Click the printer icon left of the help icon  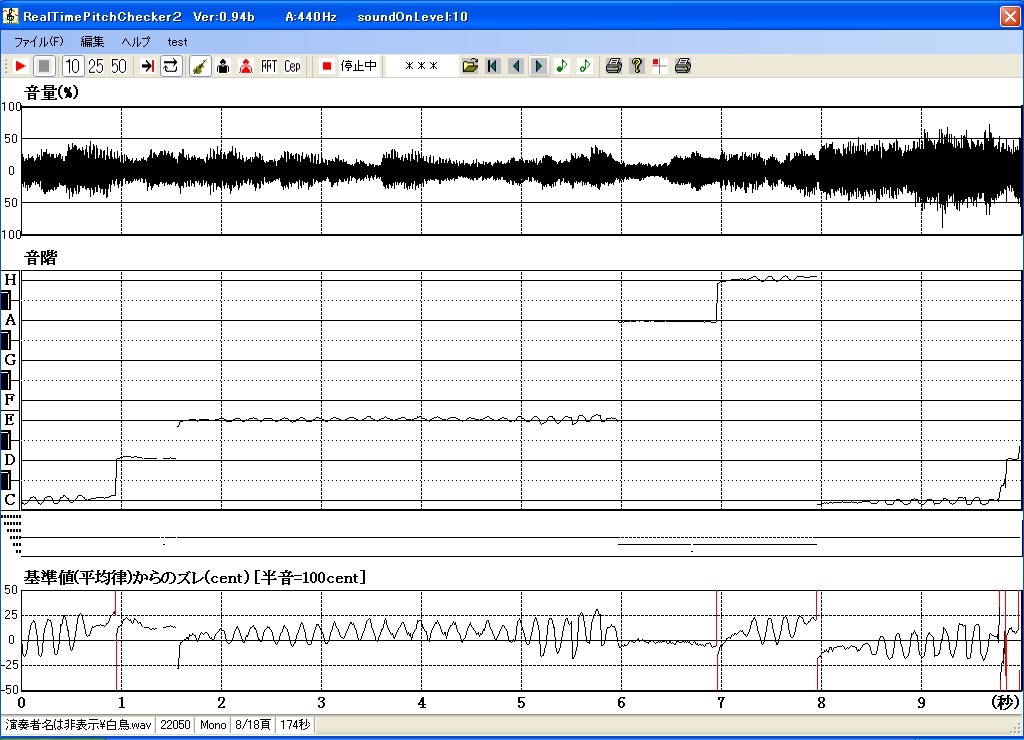[x=613, y=66]
